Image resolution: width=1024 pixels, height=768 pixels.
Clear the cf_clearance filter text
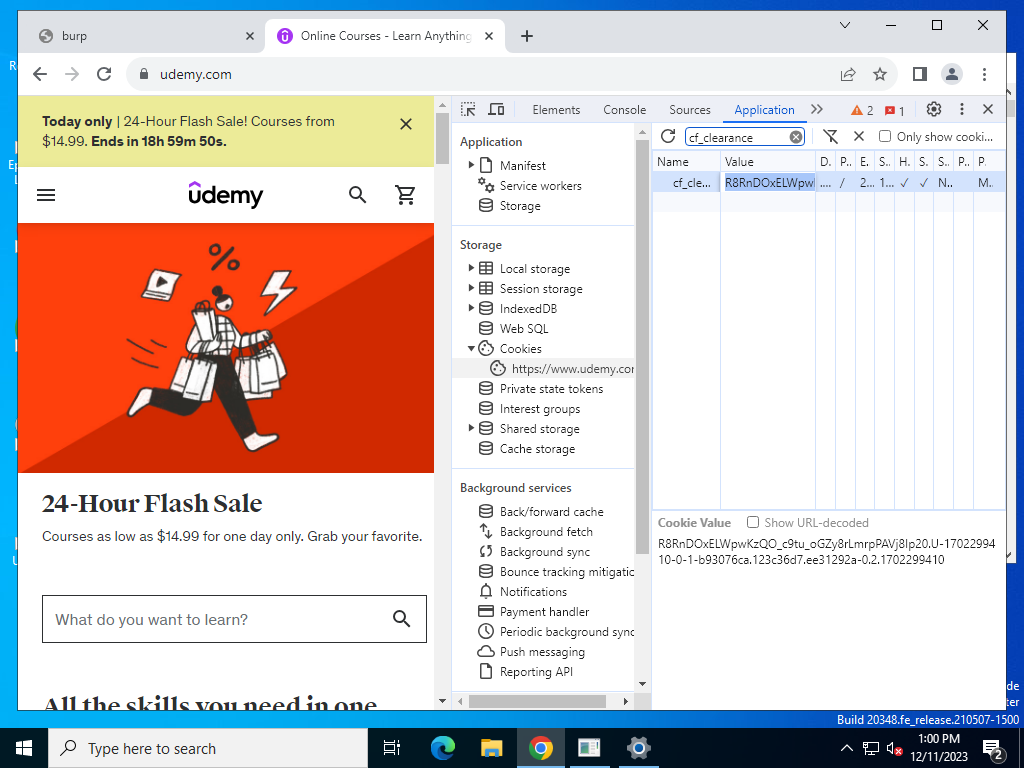click(795, 137)
